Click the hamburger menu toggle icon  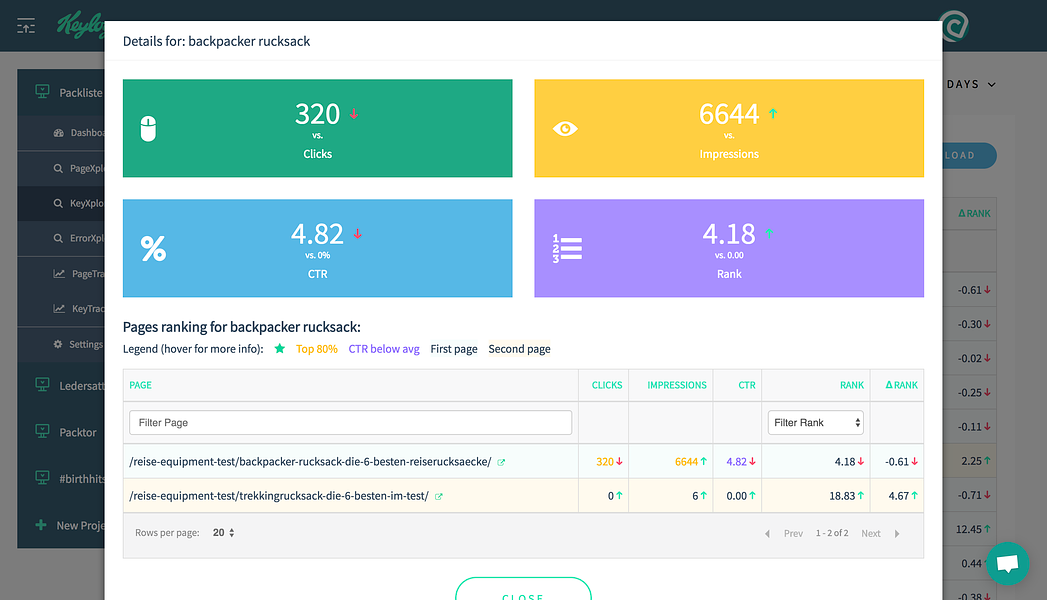pos(26,26)
